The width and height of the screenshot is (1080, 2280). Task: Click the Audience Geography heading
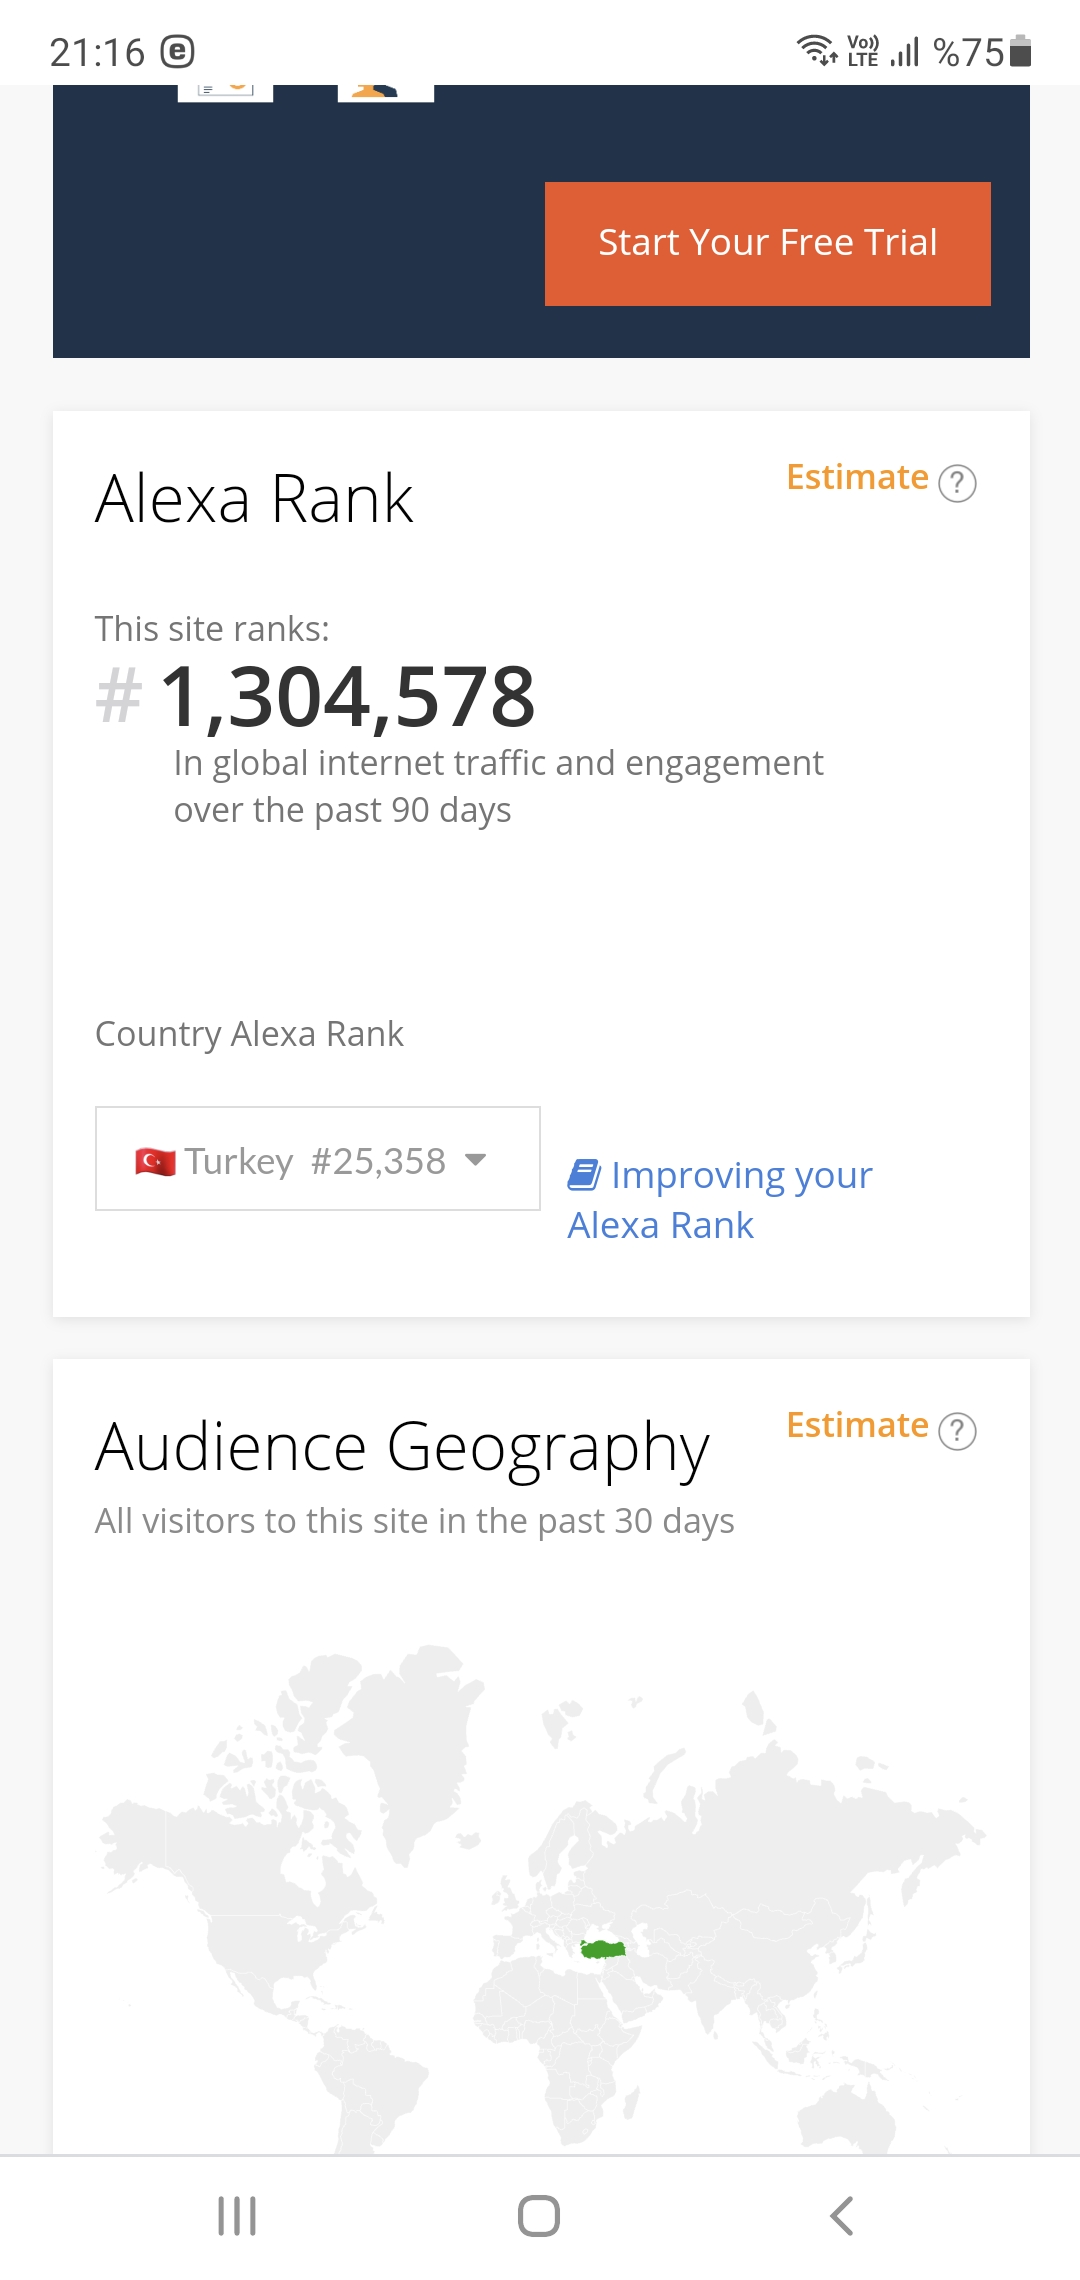(402, 1448)
